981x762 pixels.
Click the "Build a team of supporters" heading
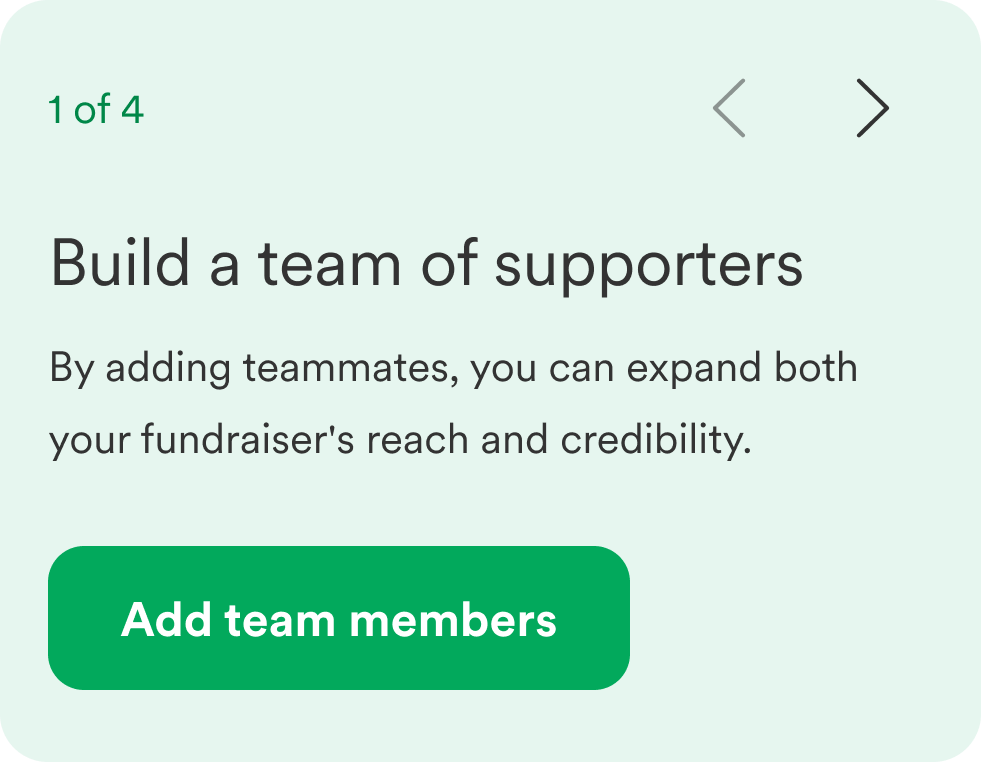(x=426, y=264)
